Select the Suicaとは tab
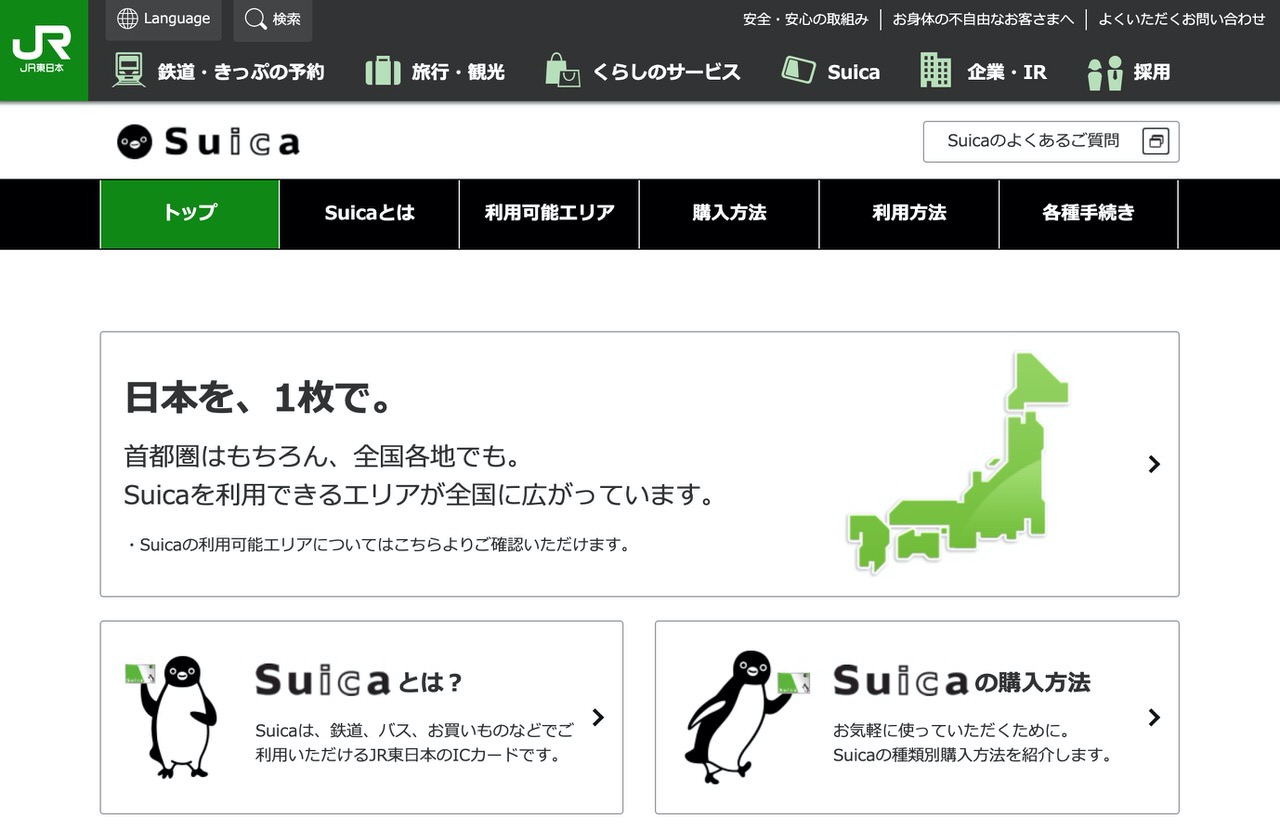Screen dimensions: 1280x830 370,212
